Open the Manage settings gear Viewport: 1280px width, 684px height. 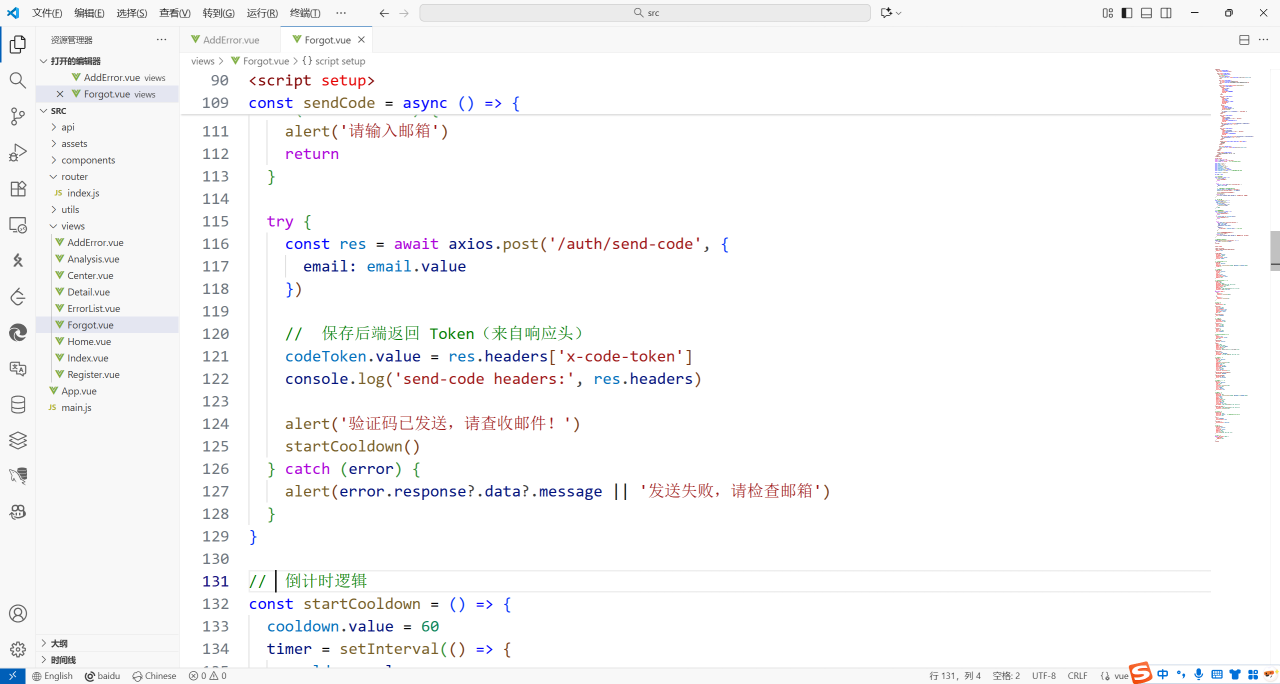17,649
